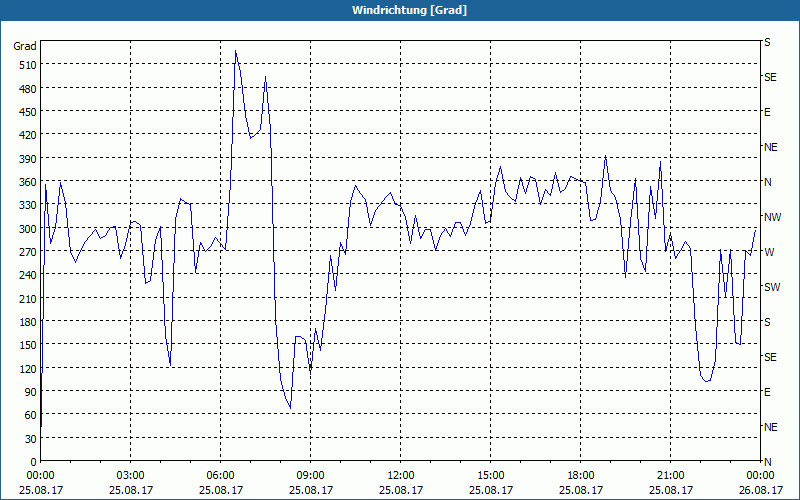Click the 390 left axis label
Screen dimensions: 800x500
click(x=28, y=159)
